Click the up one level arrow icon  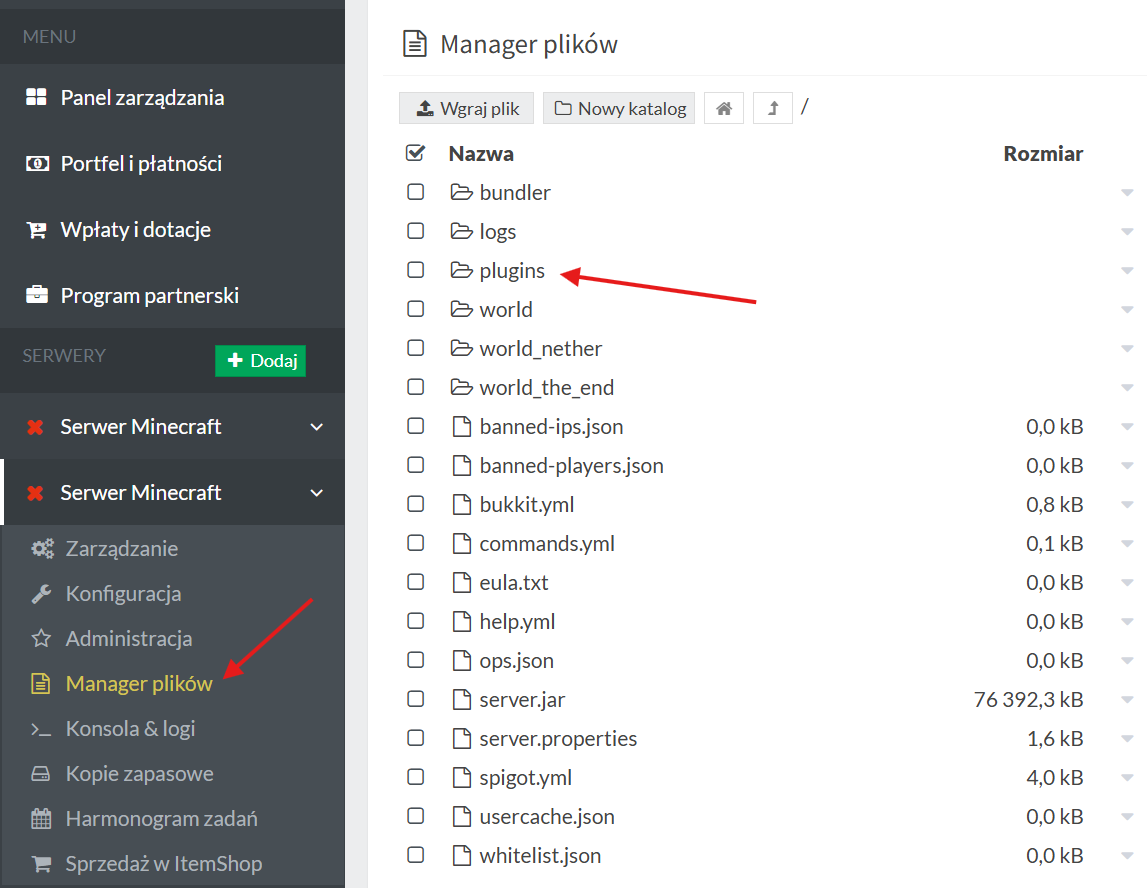coord(773,108)
